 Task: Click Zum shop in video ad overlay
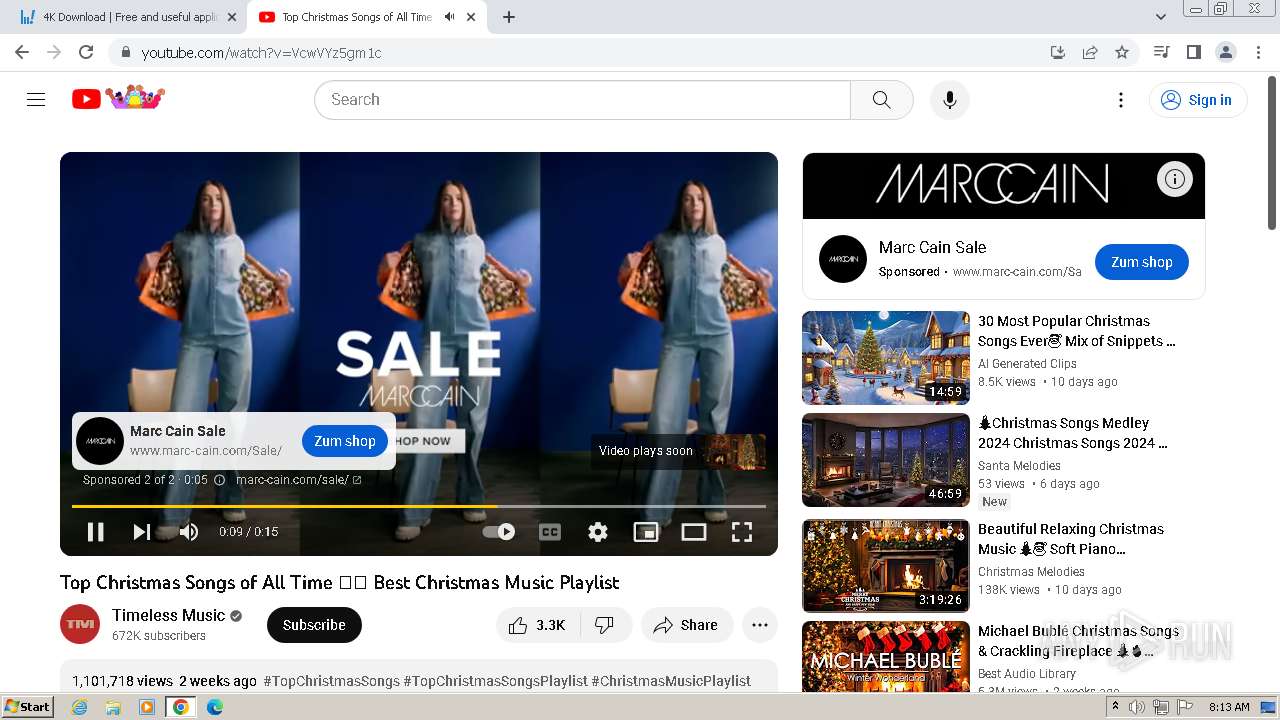click(x=345, y=441)
